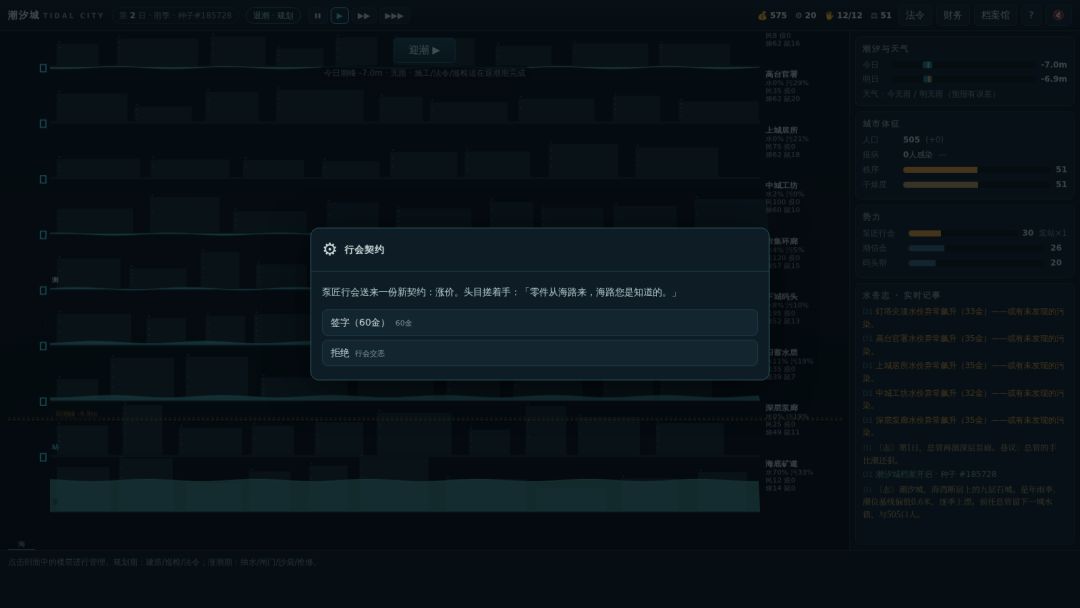
Task: Click the gold money bag icon showing 575
Action: coord(762,15)
